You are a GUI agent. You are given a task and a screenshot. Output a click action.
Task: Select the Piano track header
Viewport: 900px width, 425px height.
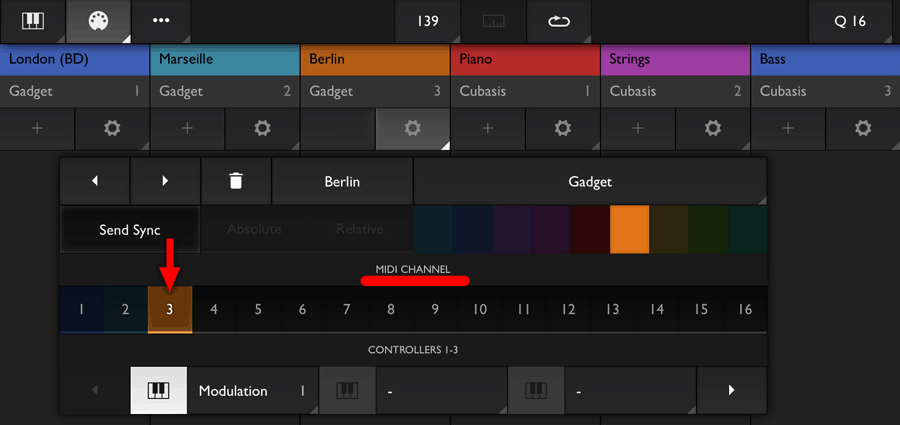[x=525, y=60]
